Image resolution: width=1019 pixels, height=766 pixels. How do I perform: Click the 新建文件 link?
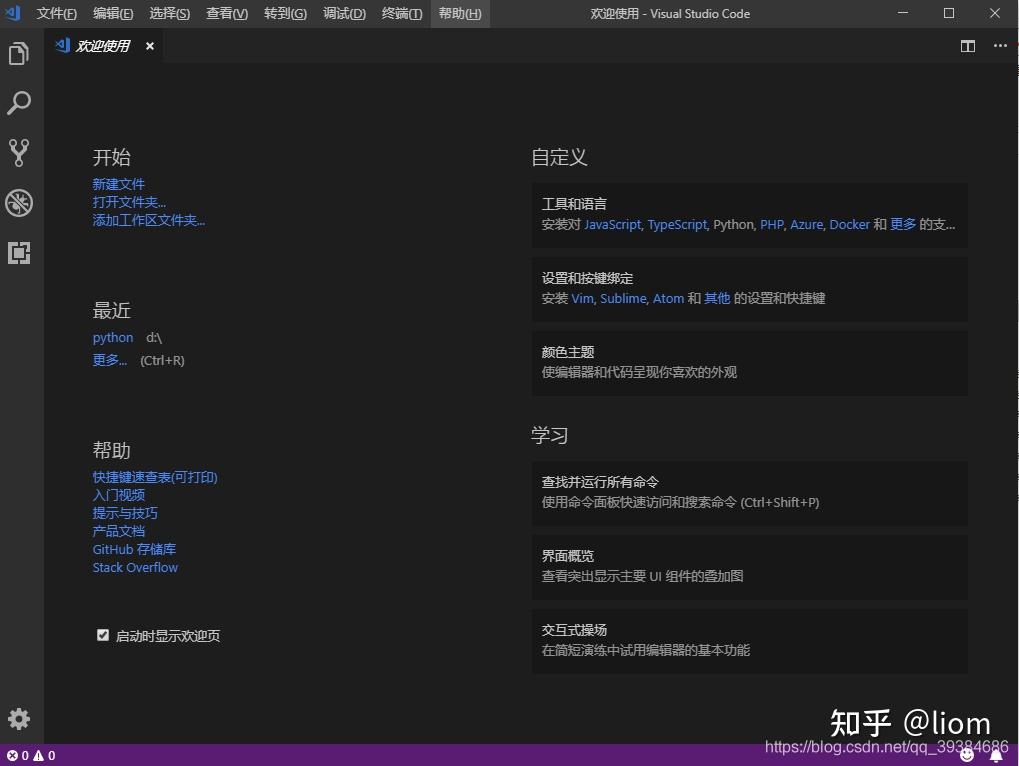pyautogui.click(x=118, y=184)
